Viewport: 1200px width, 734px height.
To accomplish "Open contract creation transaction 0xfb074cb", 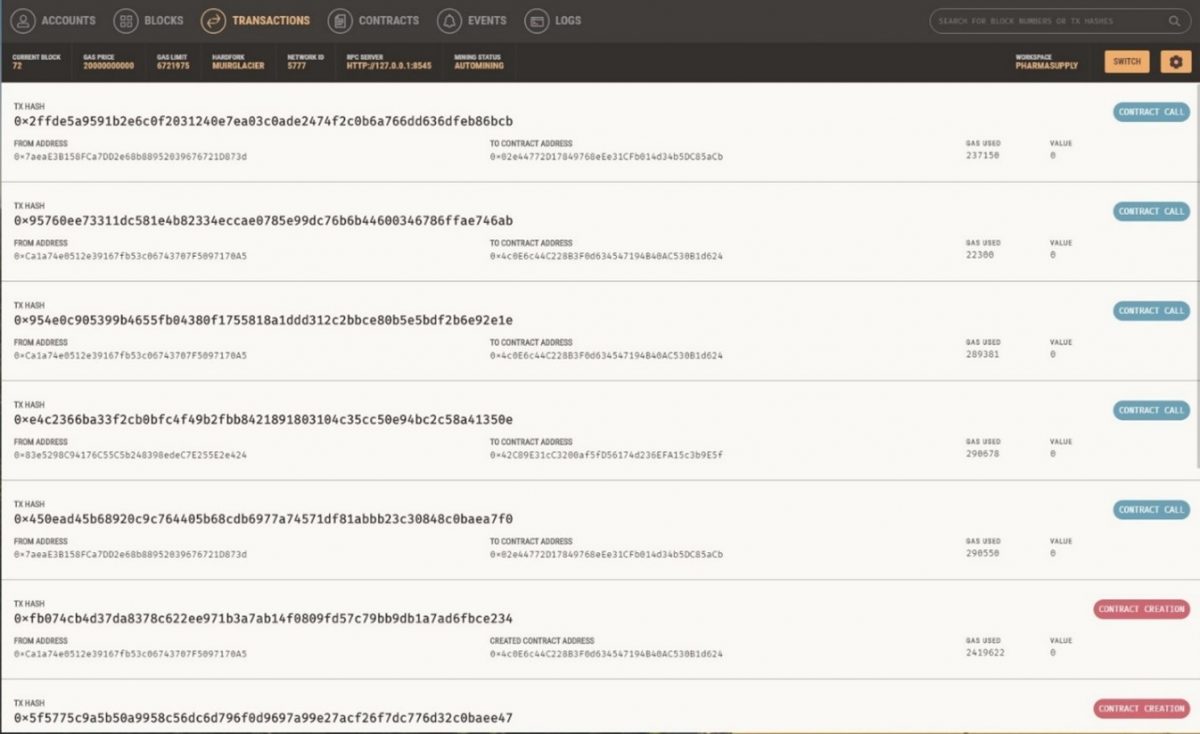I will pos(263,618).
